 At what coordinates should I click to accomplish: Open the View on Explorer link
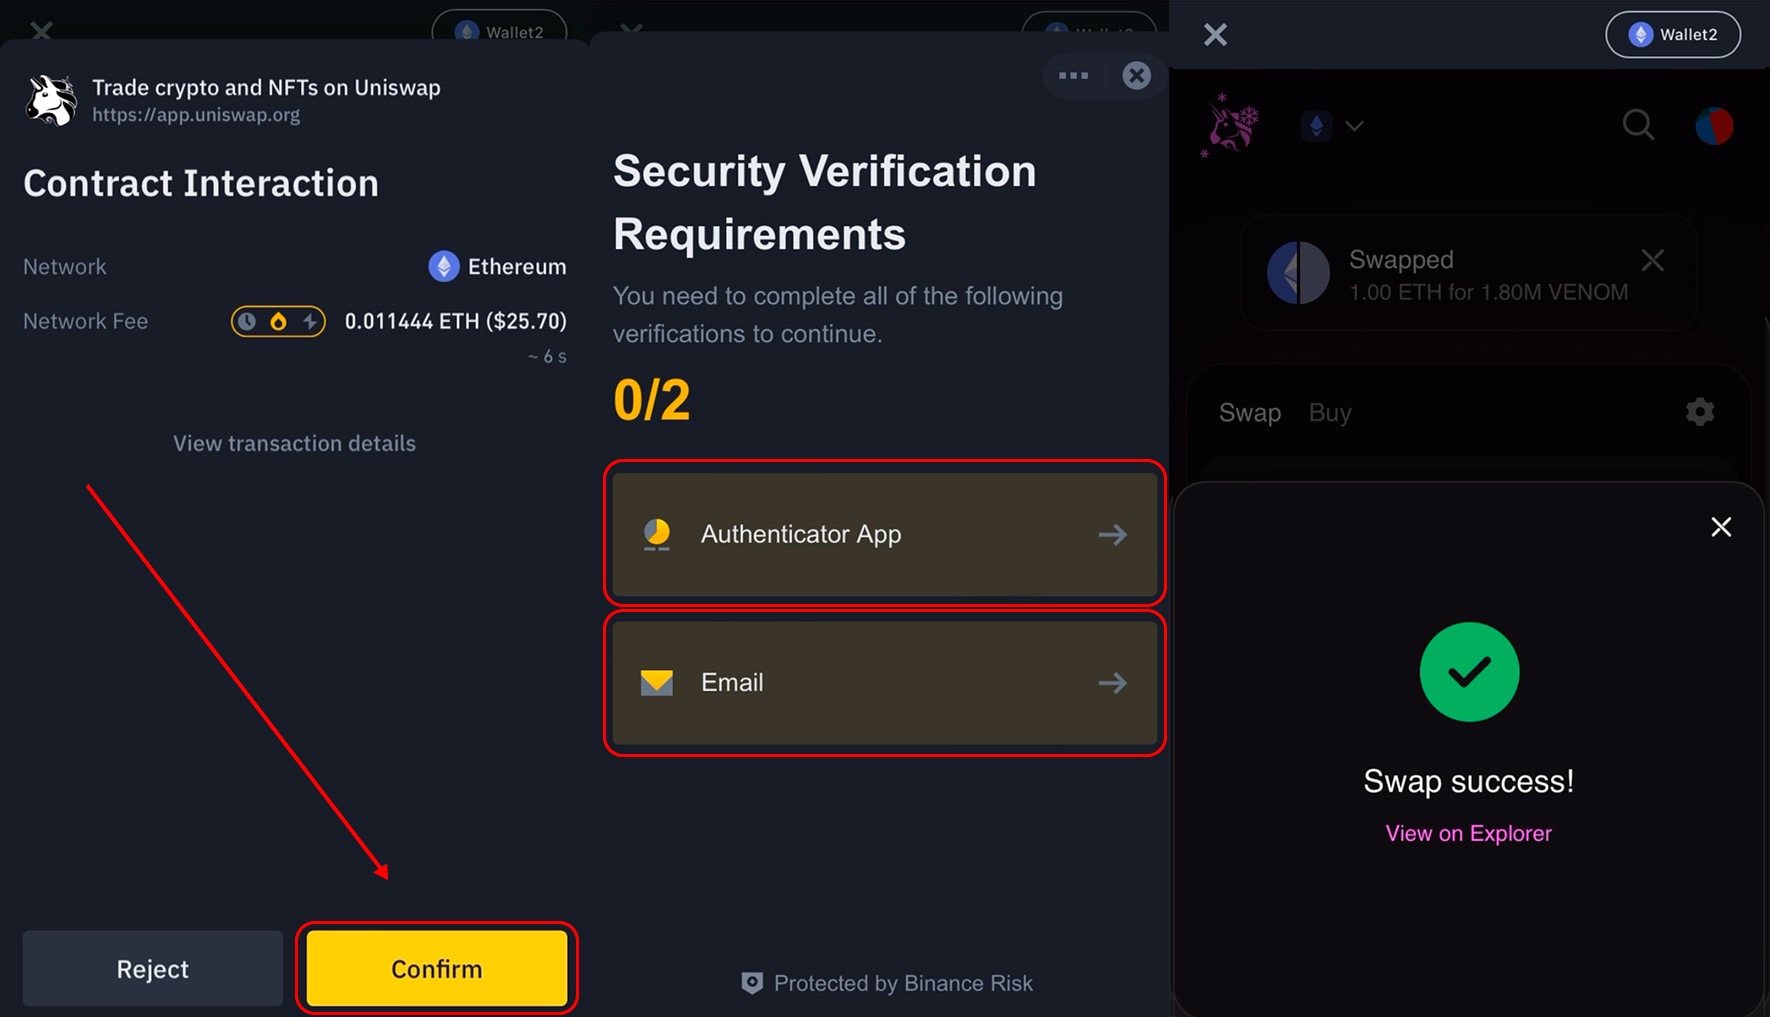pos(1468,834)
